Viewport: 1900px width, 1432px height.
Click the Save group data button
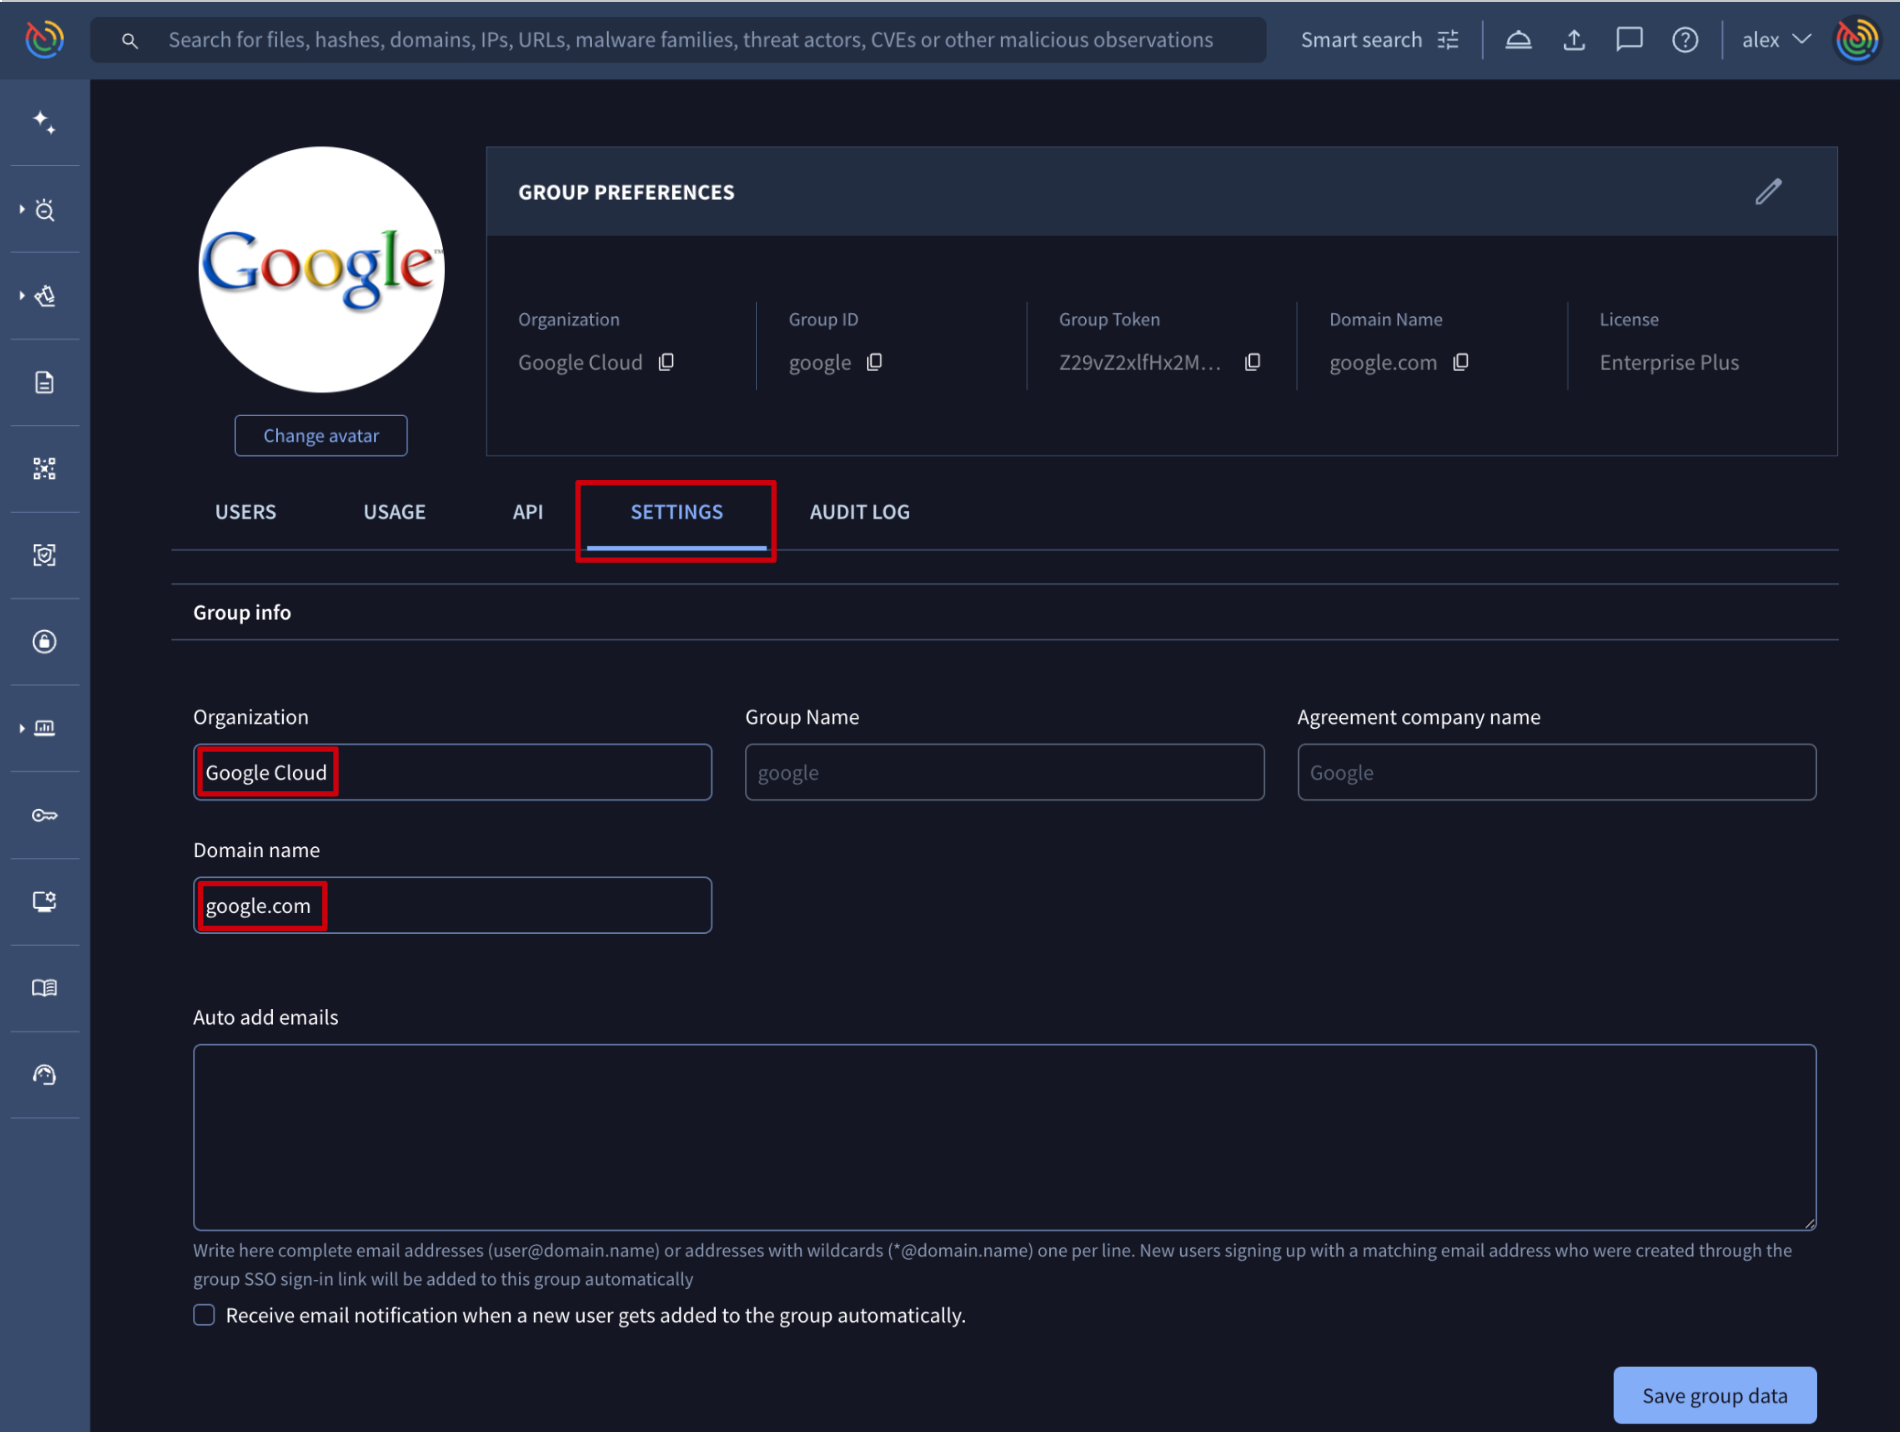click(1714, 1395)
